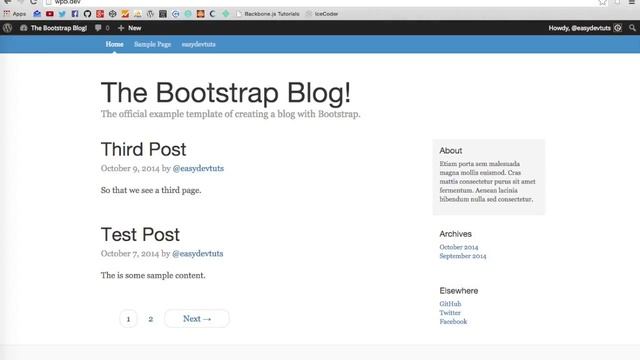The width and height of the screenshot is (640, 360).
Task: Go to pagination page 1
Action: click(x=128, y=319)
